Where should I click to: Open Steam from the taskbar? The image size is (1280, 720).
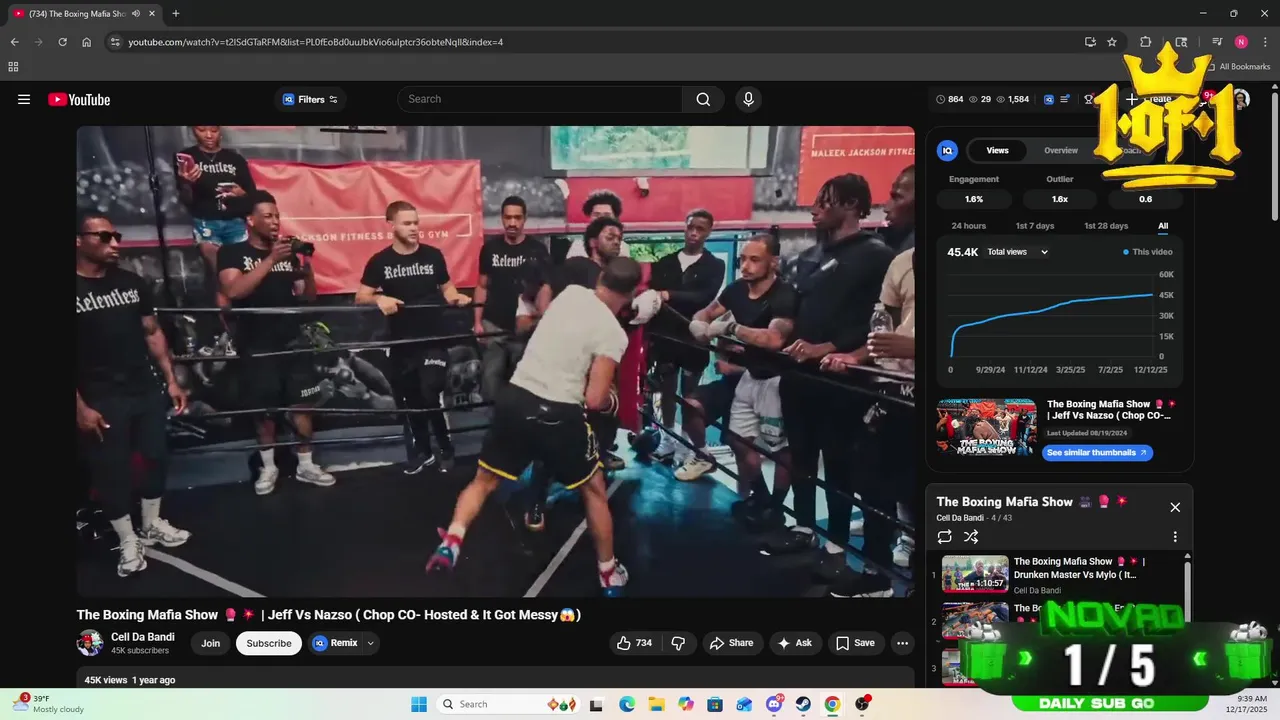803,704
